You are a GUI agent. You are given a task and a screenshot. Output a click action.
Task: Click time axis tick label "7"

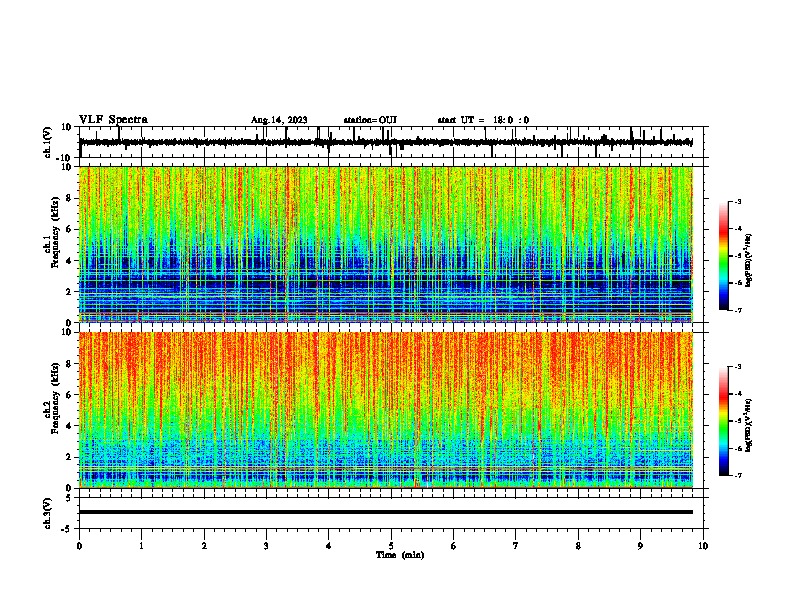[x=516, y=546]
